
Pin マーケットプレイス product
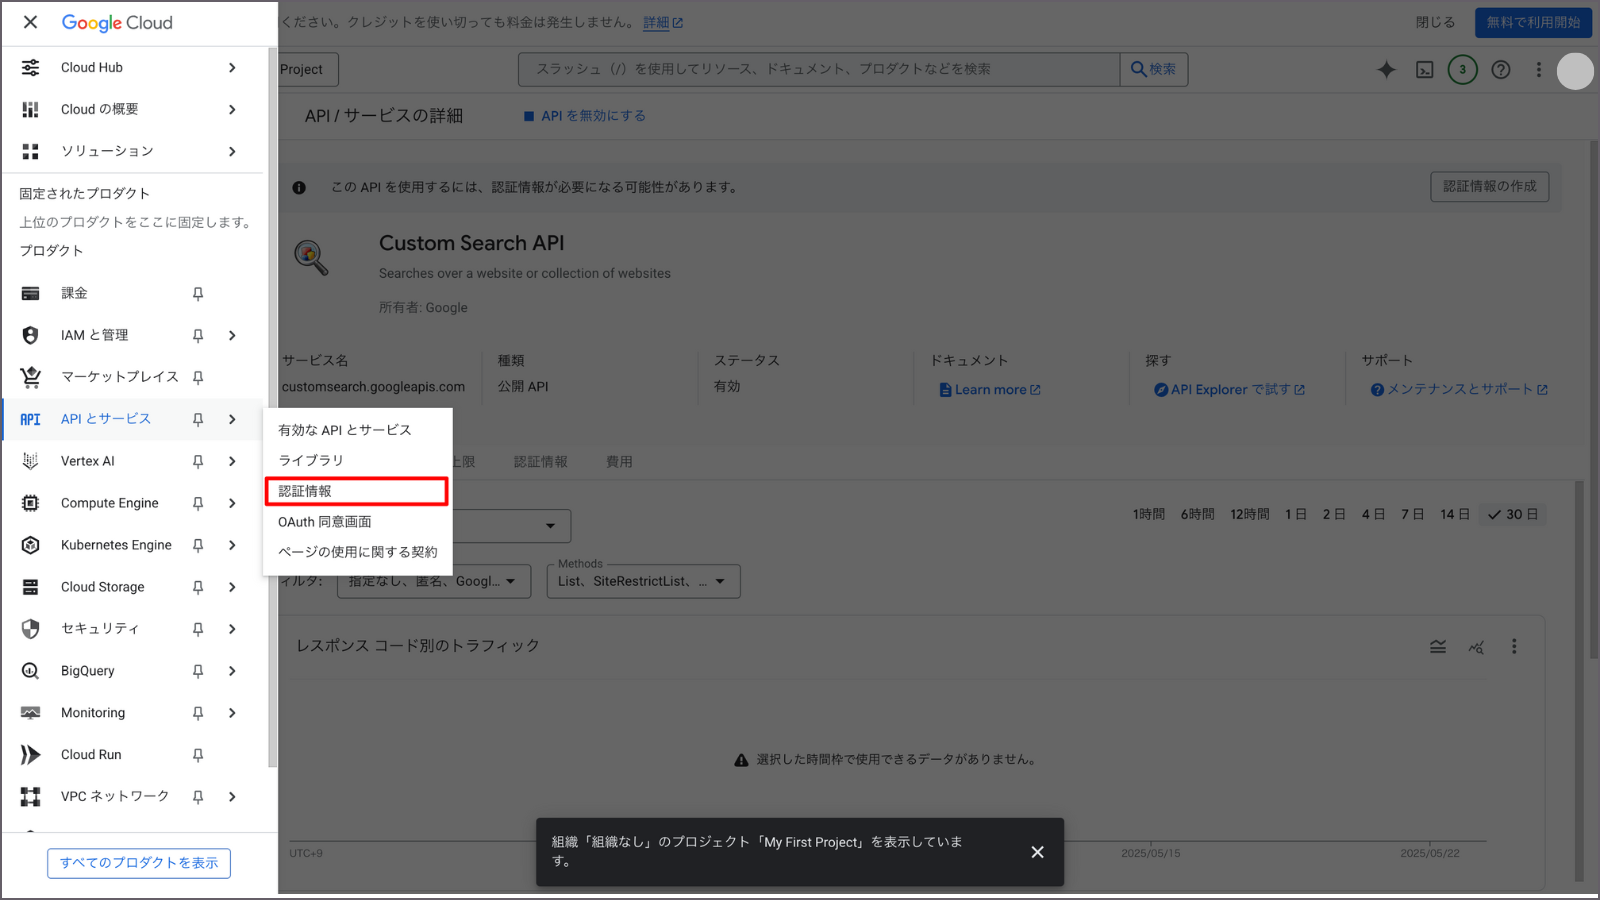coord(198,377)
